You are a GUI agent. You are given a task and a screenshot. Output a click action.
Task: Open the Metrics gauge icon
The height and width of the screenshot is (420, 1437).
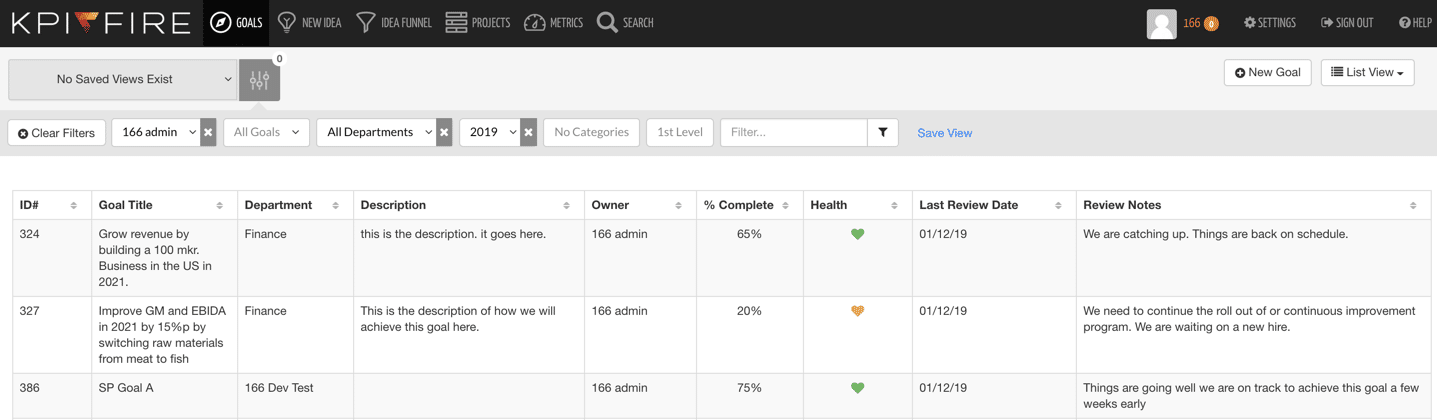(x=535, y=23)
